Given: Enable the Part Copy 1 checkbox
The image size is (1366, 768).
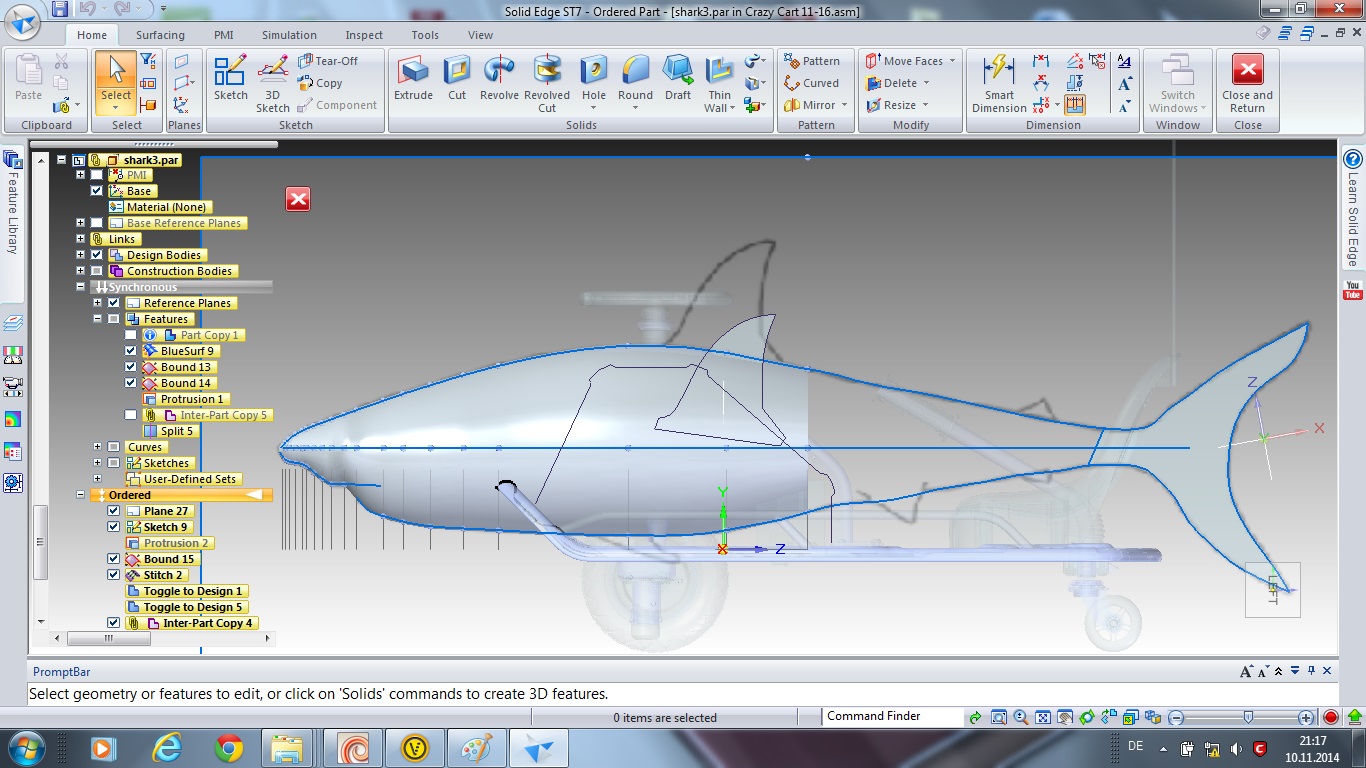Looking at the screenshot, I should click(x=130, y=335).
